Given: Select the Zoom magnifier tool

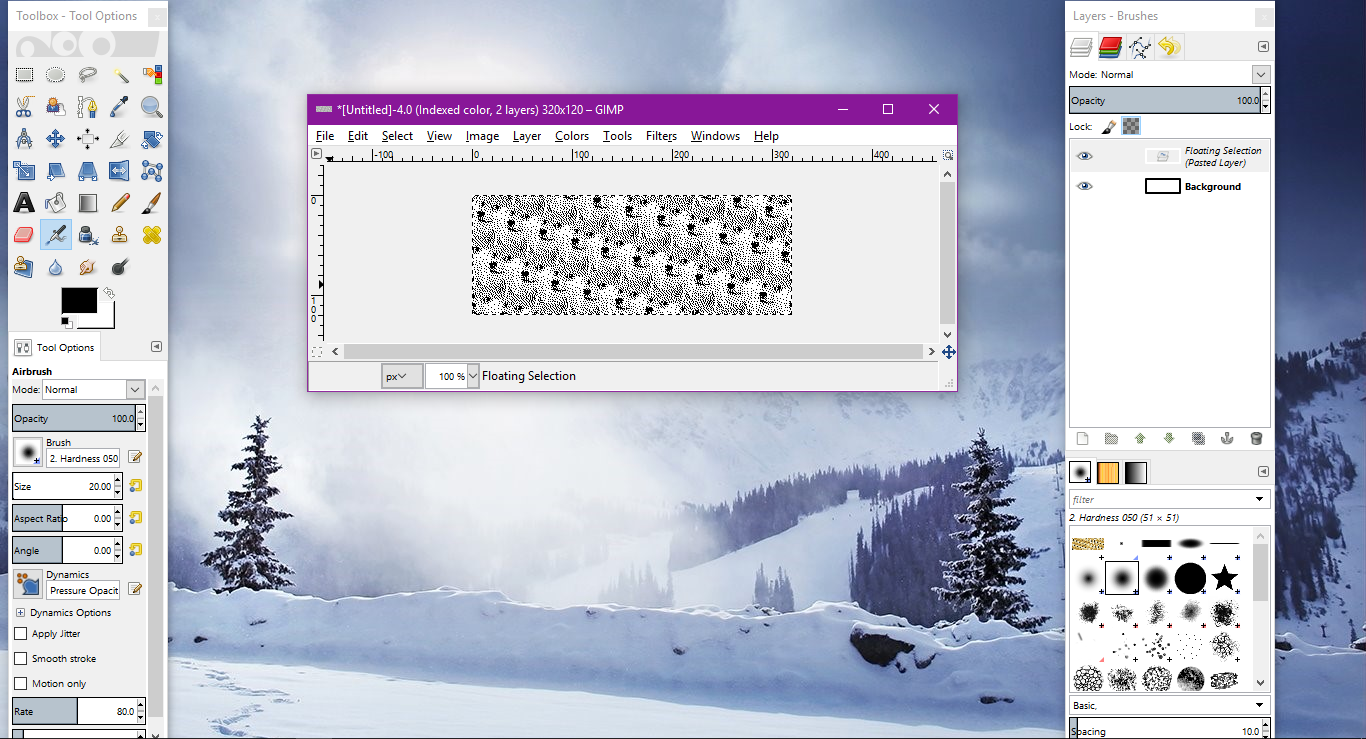Looking at the screenshot, I should click(x=152, y=107).
